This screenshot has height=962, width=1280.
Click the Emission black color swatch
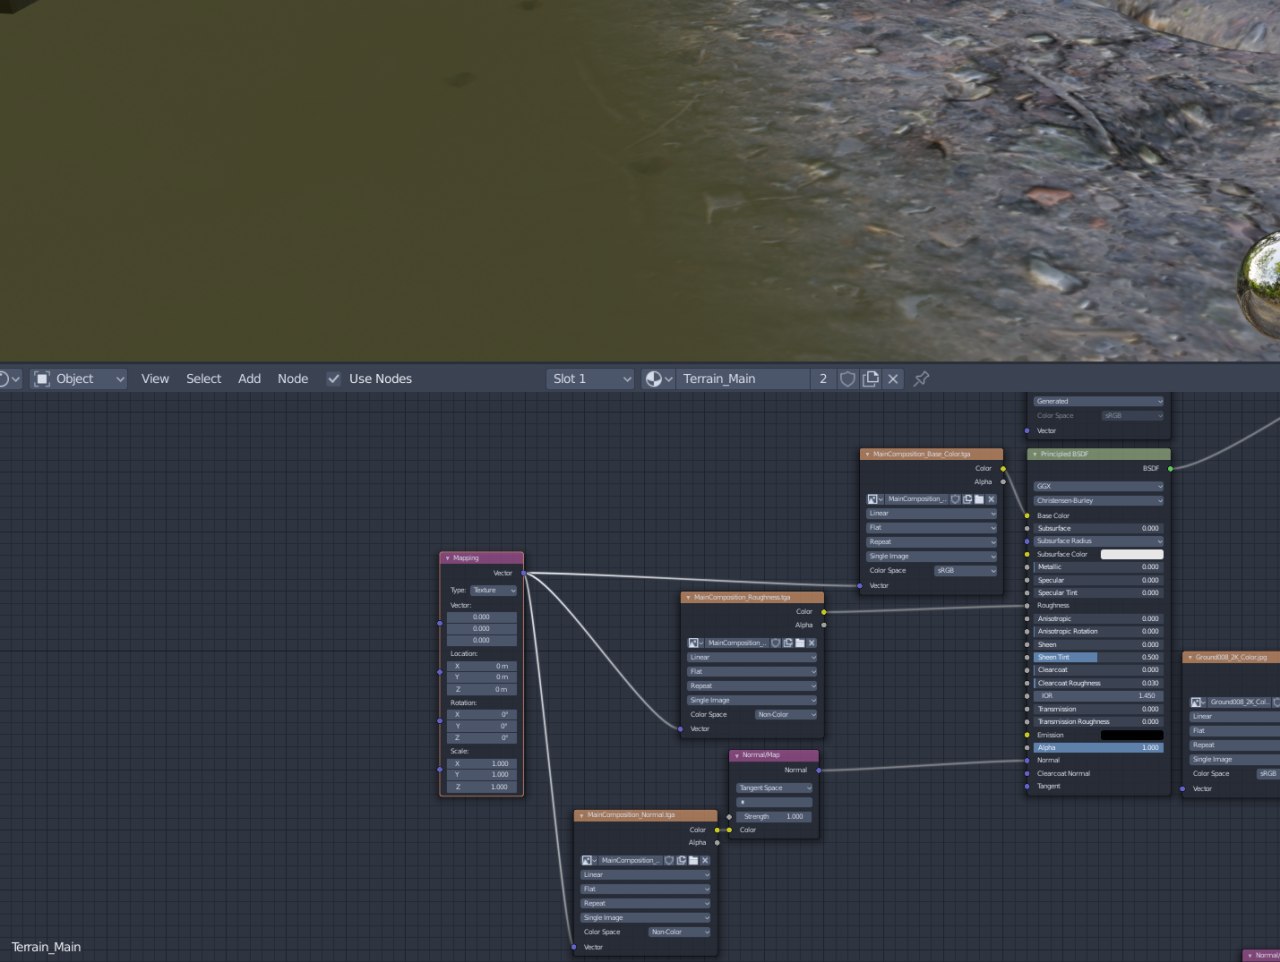click(1132, 735)
